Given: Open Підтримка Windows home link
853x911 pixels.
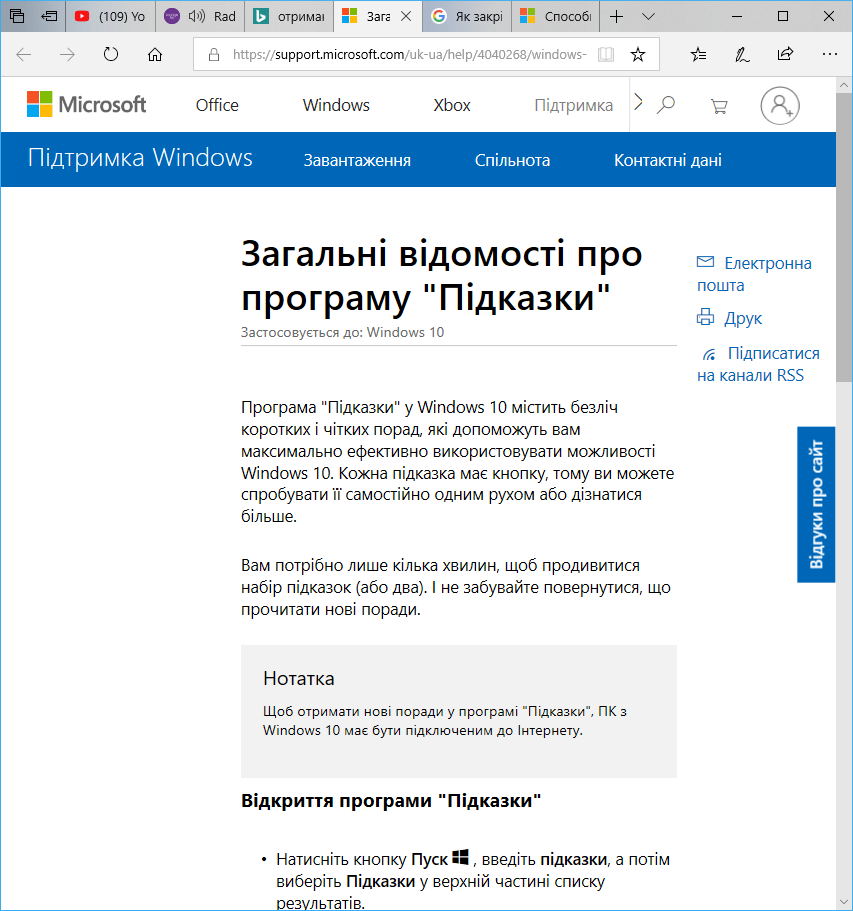Looking at the screenshot, I should tap(140, 158).
